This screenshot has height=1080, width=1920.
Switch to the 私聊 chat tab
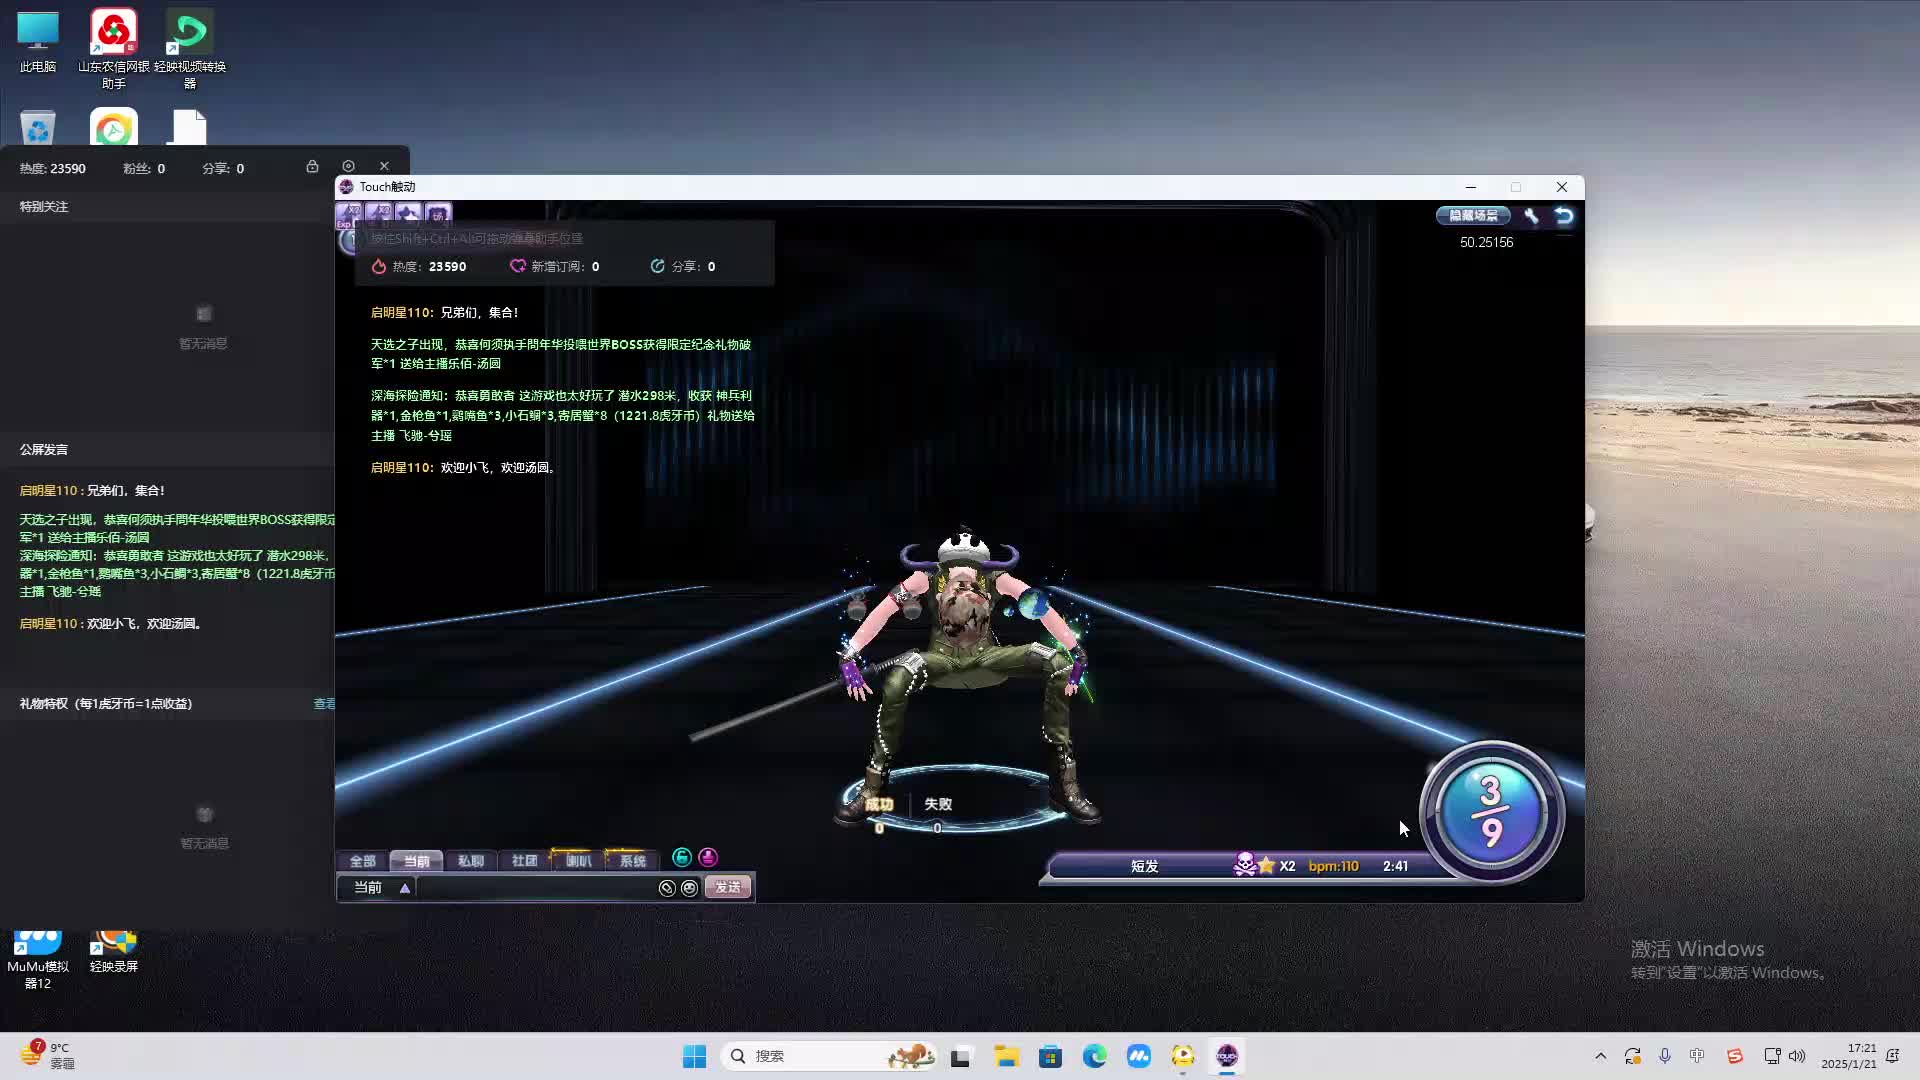point(470,861)
